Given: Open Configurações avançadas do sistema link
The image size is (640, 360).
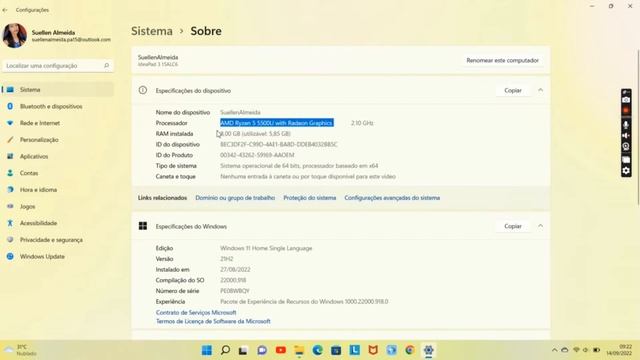Looking at the screenshot, I should [x=392, y=198].
